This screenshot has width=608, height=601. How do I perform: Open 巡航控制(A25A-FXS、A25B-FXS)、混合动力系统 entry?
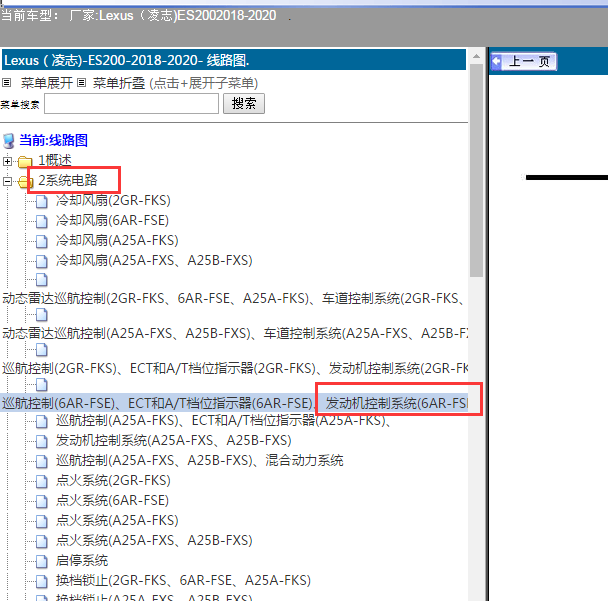[200, 460]
